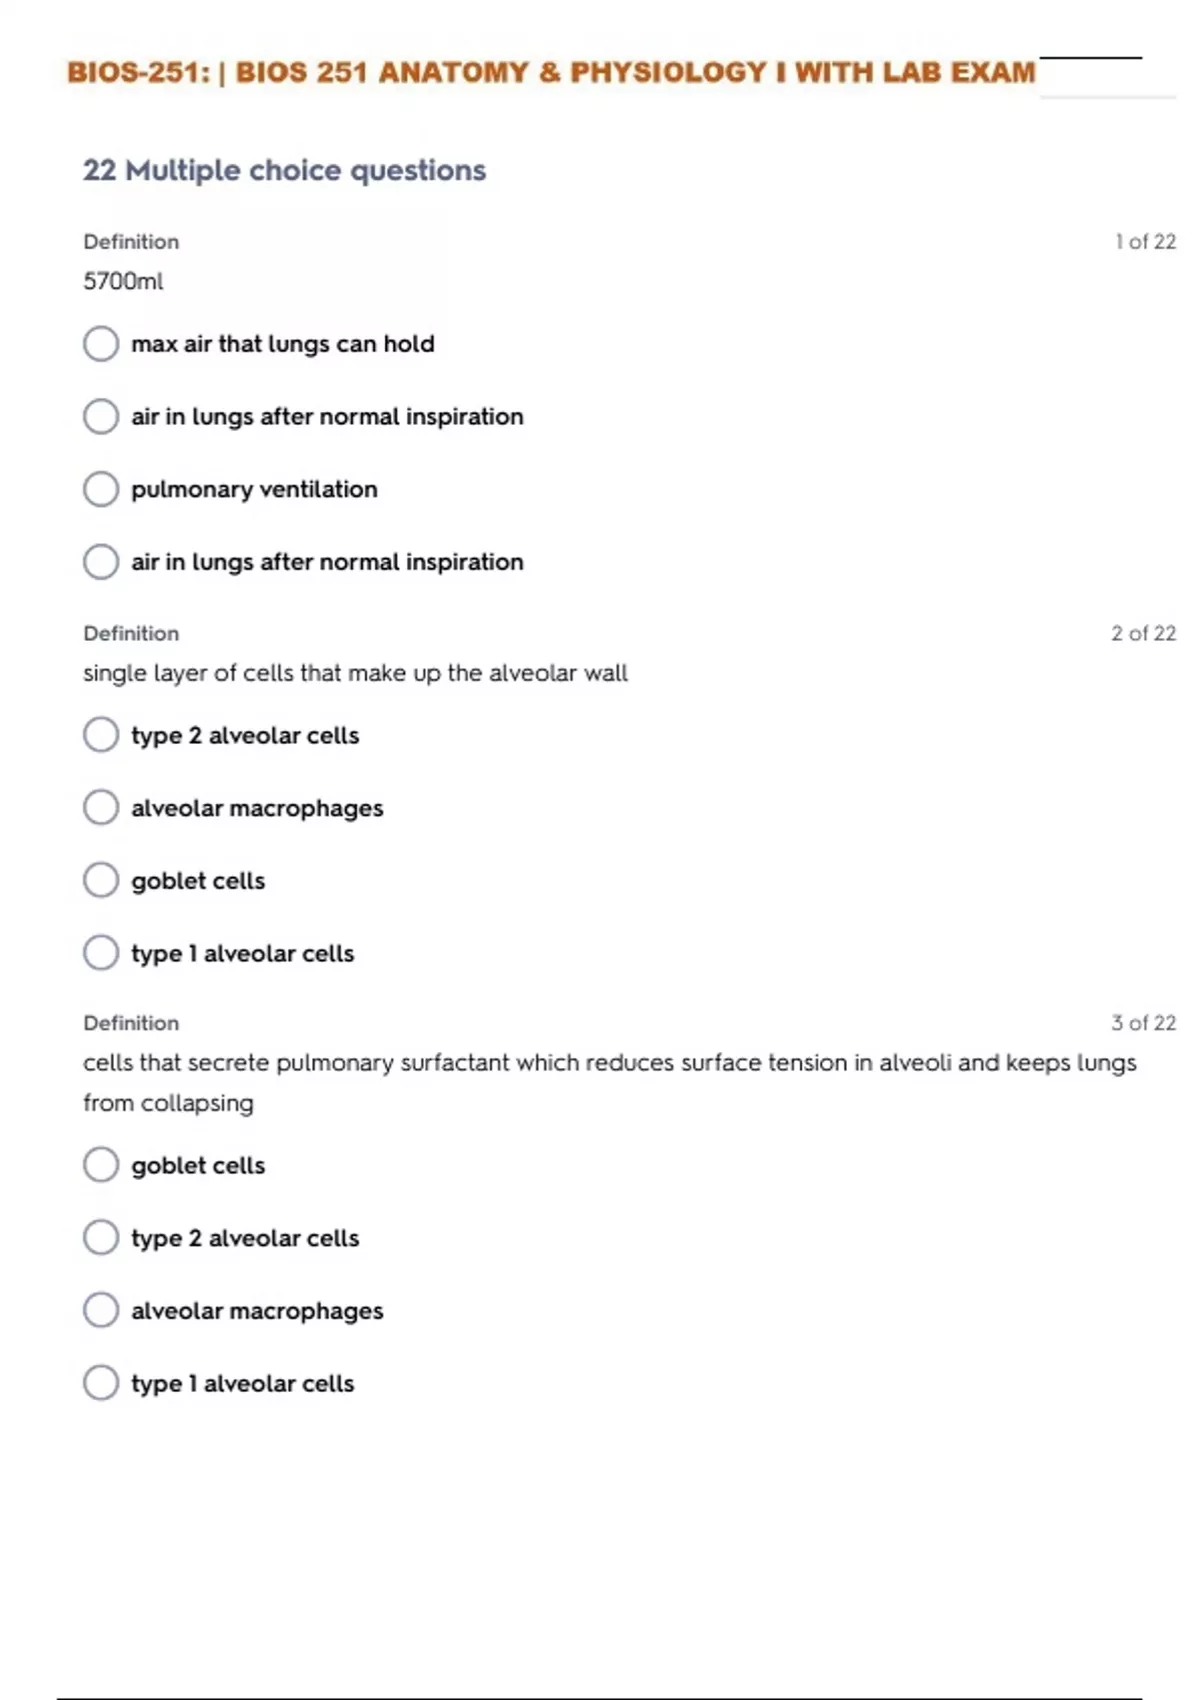
Task: Select 'type 2 alveolar cells' for alveolar wall question
Action: pos(101,735)
